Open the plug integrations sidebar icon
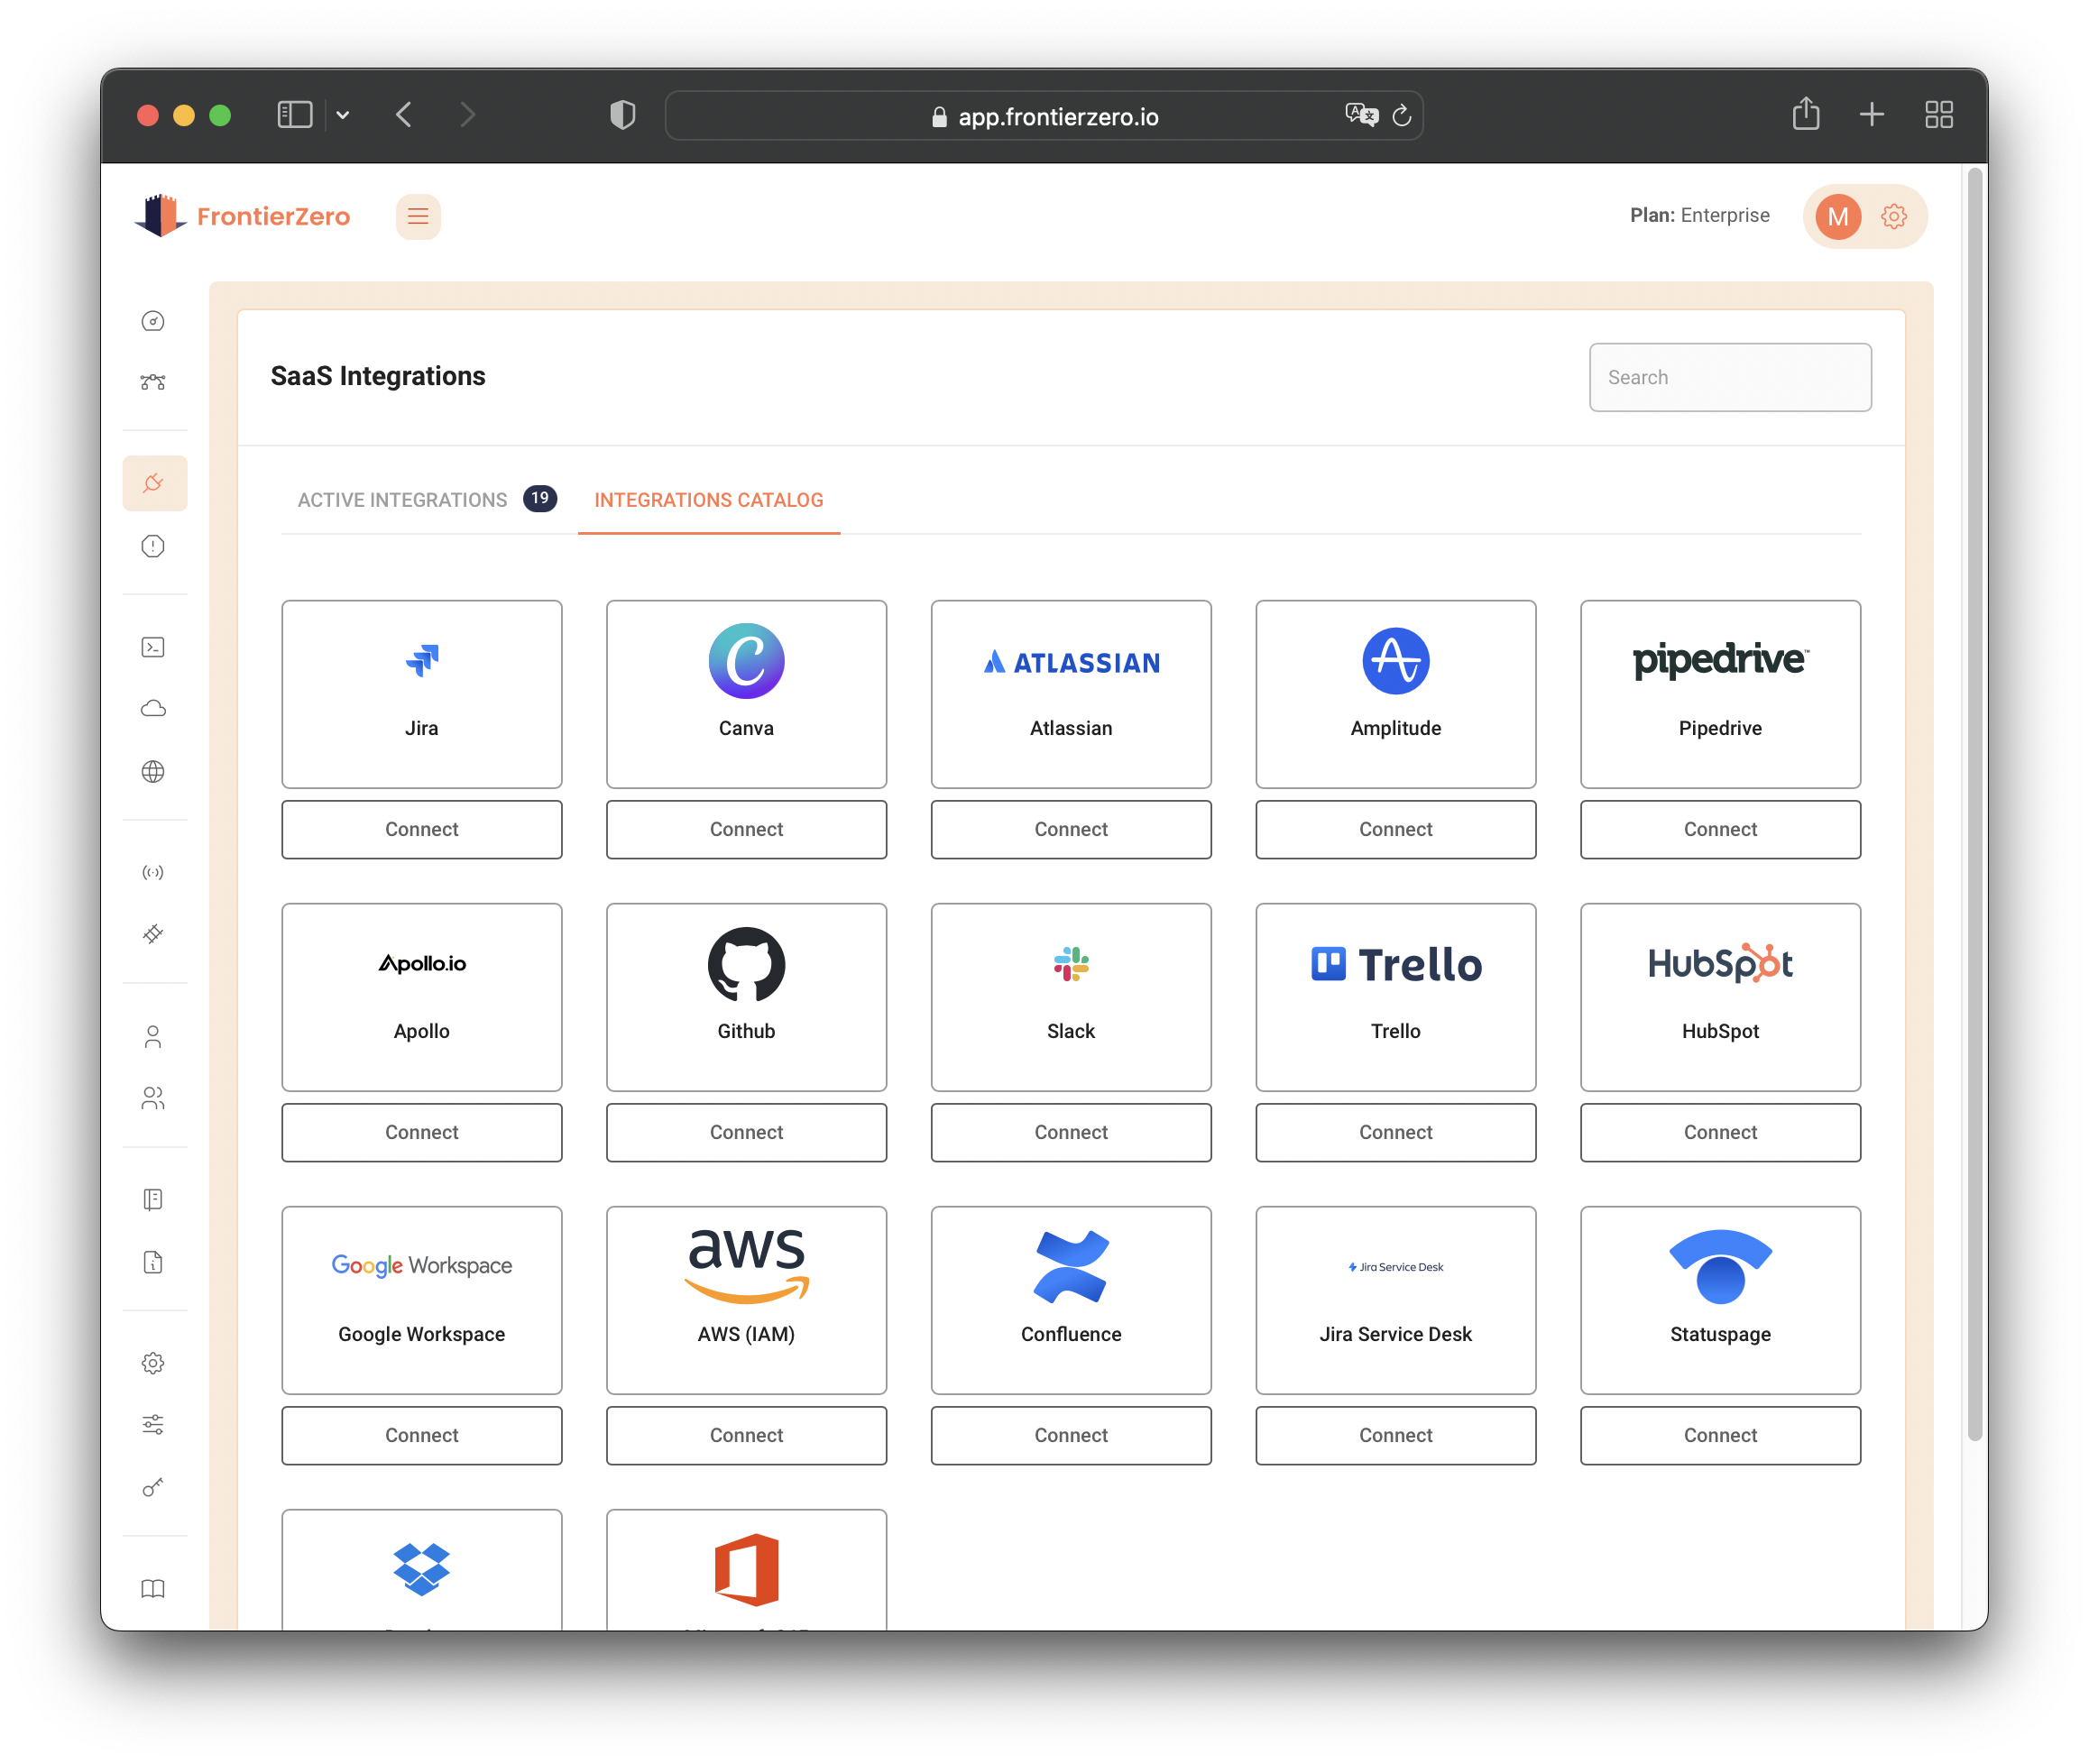2089x1764 pixels. pos(154,484)
